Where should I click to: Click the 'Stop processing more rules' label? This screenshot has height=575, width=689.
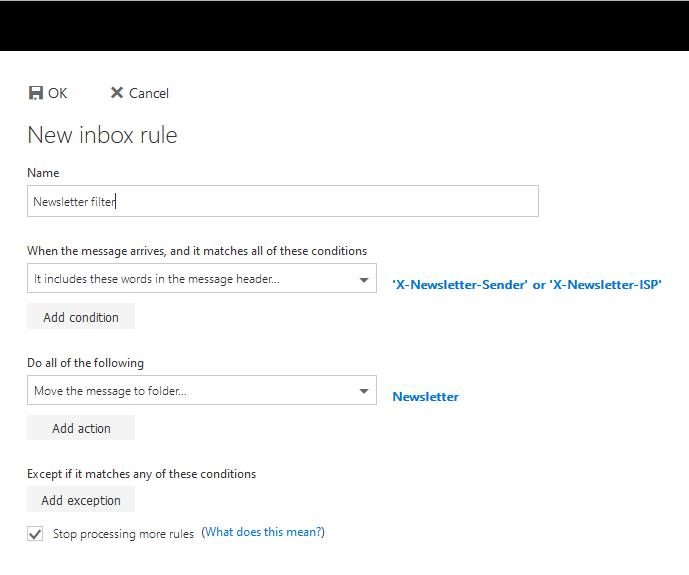click(123, 534)
